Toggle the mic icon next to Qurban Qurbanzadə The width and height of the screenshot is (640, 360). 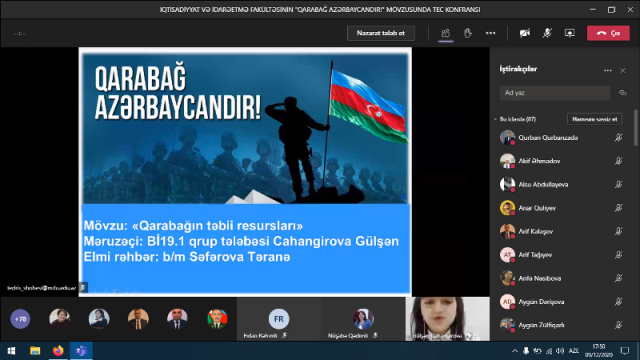click(618, 138)
